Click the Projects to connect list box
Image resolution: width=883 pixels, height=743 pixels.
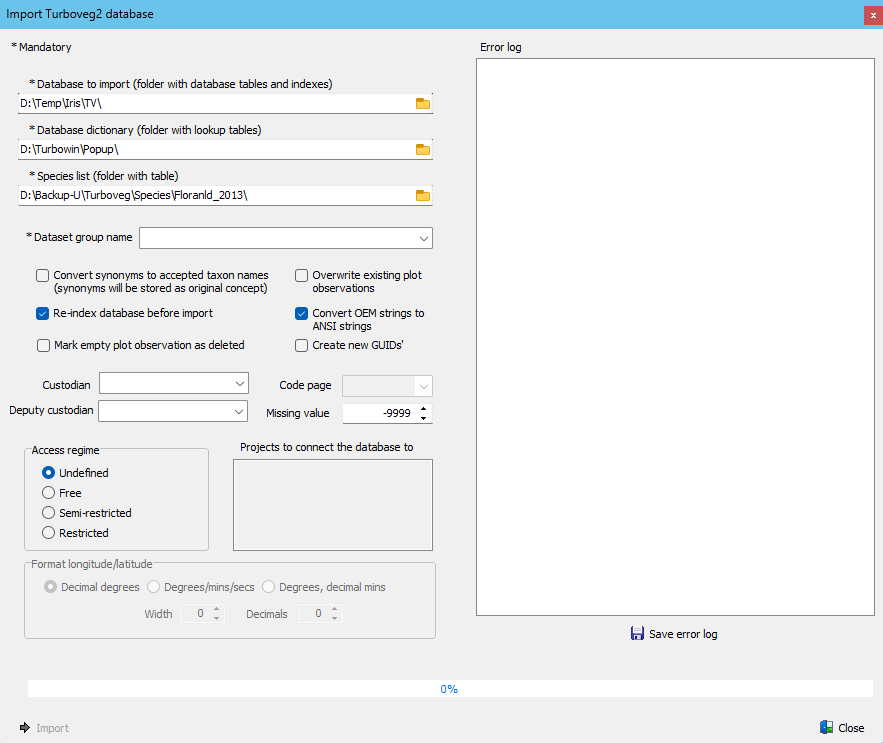(x=332, y=505)
